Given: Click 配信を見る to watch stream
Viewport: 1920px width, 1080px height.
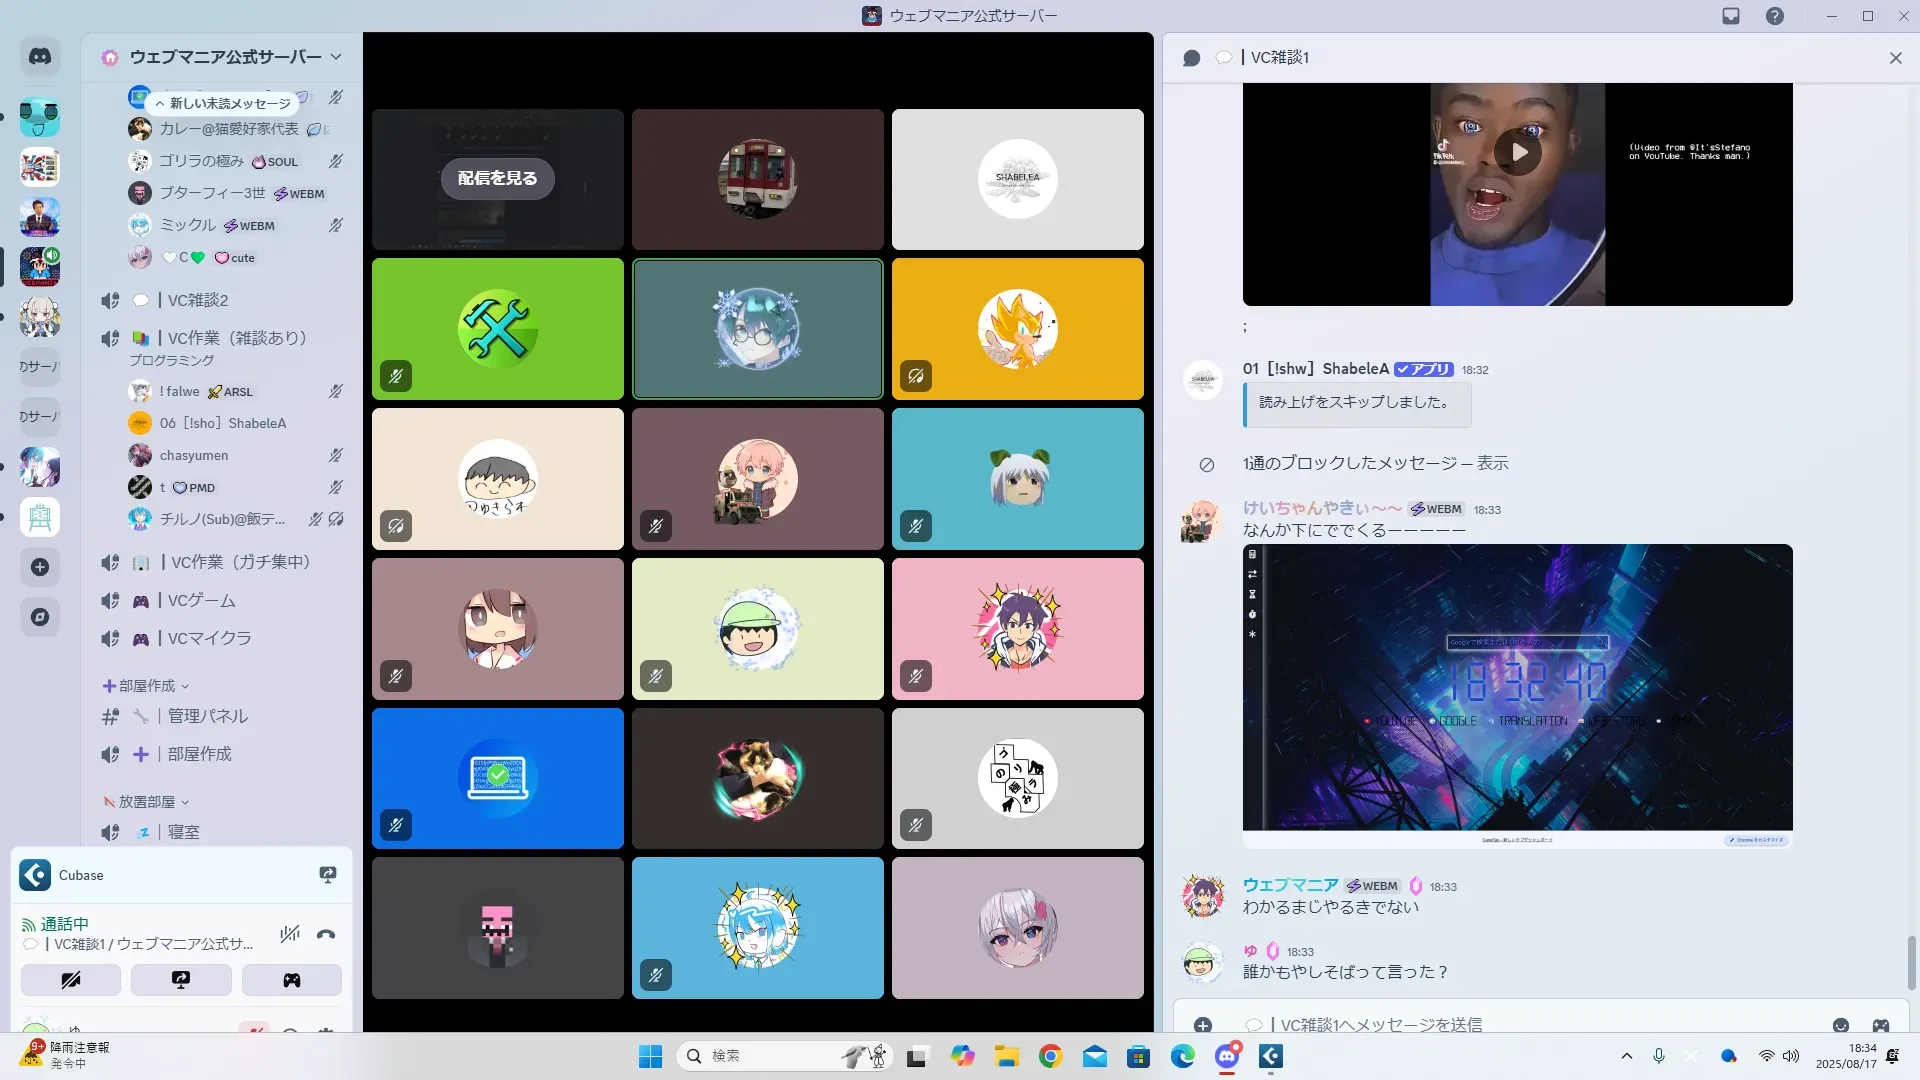Looking at the screenshot, I should pyautogui.click(x=497, y=178).
